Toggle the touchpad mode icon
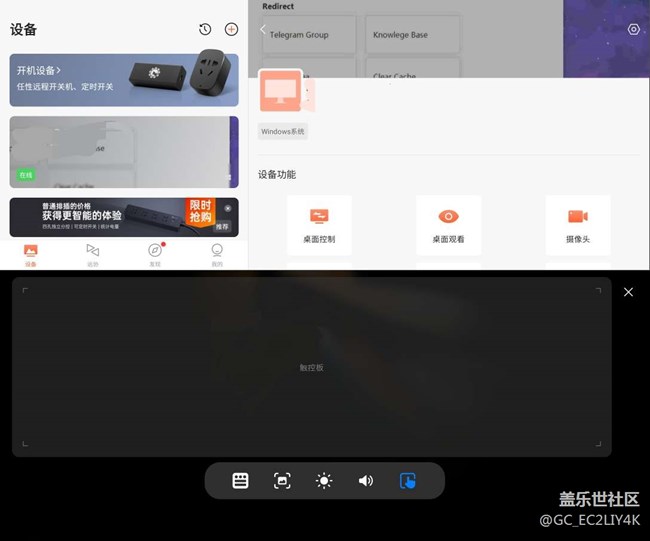Viewport: 650px width, 541px height. pos(407,481)
